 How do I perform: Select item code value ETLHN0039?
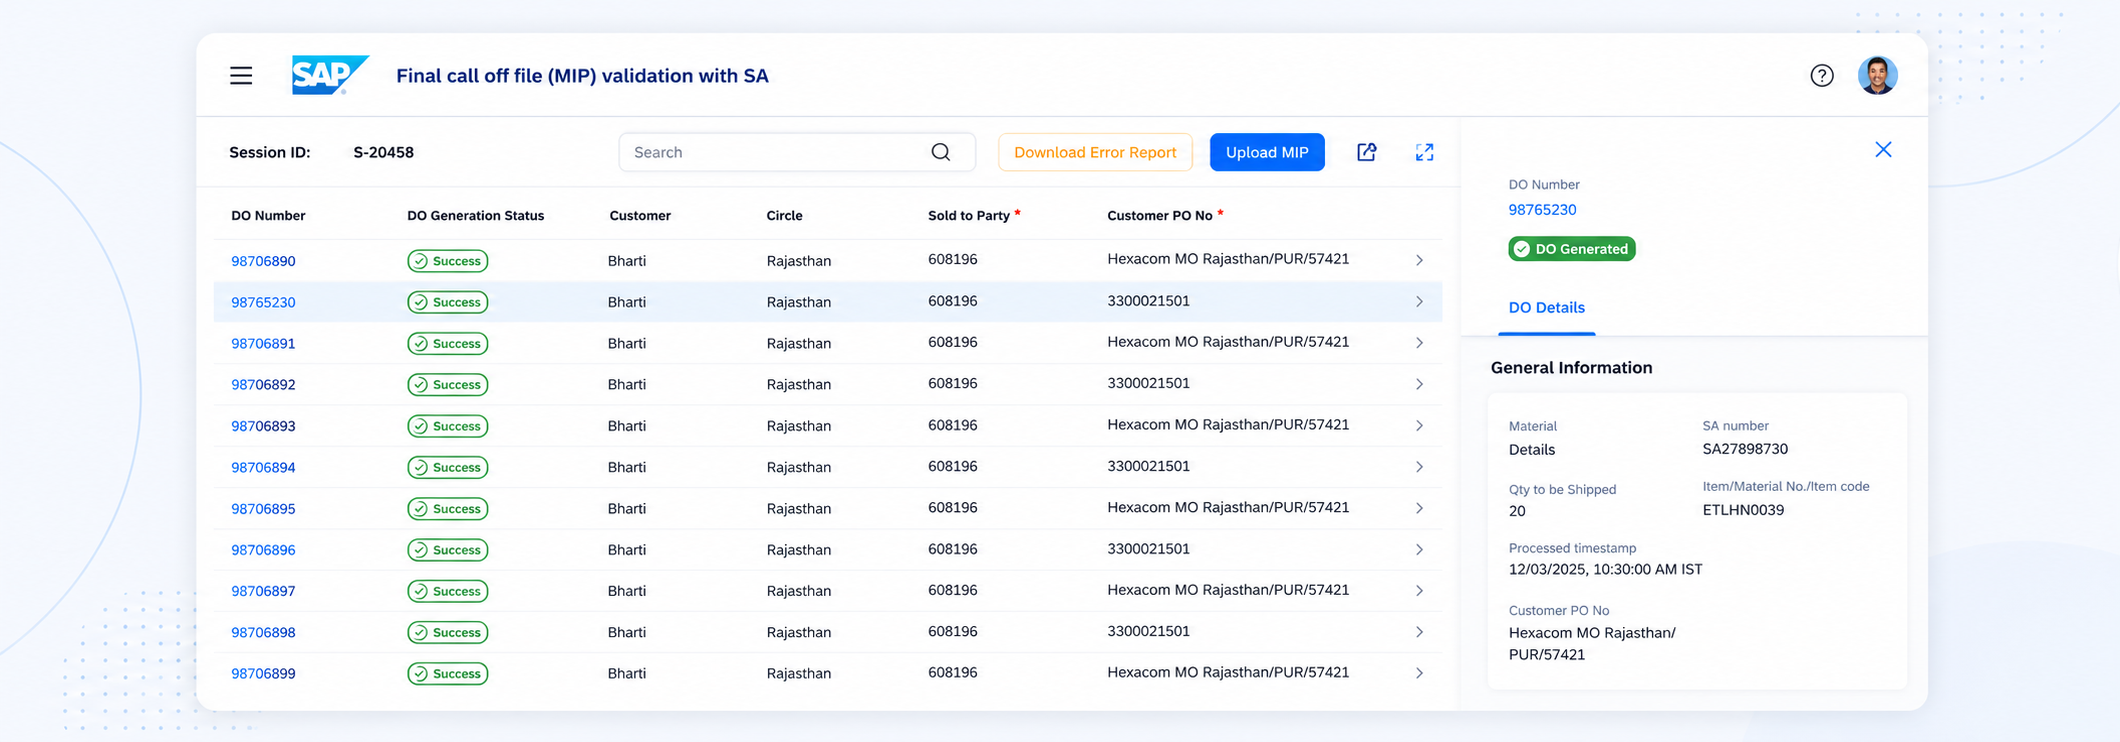[x=1743, y=511]
